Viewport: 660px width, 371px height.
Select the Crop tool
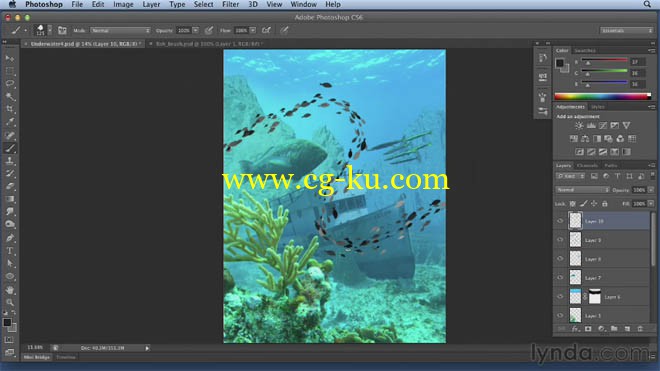pos(10,109)
